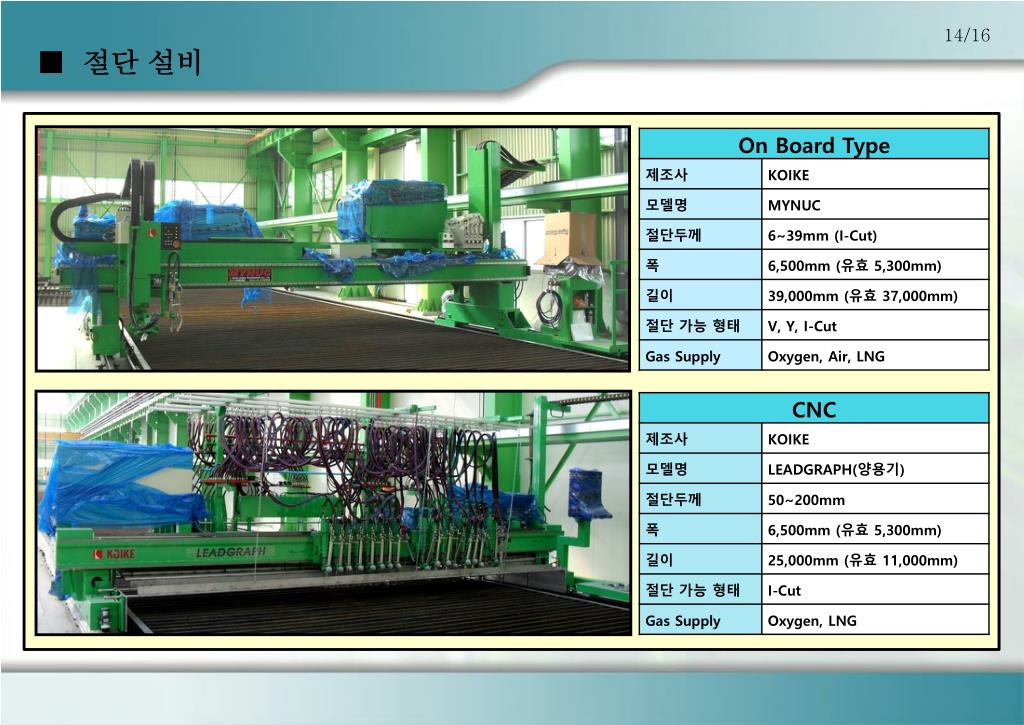Click 절단두께 label in On Board Type table
Screen dimensions: 1024x725
click(673, 234)
